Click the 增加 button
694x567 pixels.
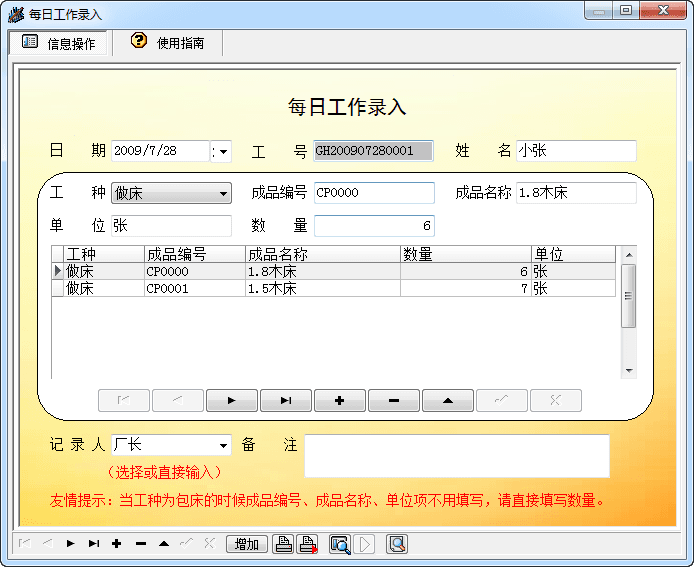tap(247, 544)
